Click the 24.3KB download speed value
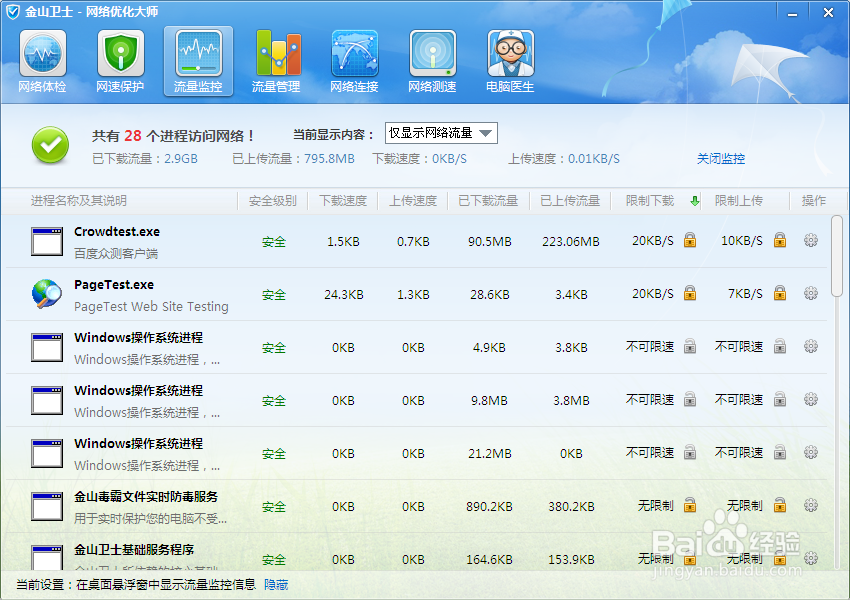 [x=344, y=295]
